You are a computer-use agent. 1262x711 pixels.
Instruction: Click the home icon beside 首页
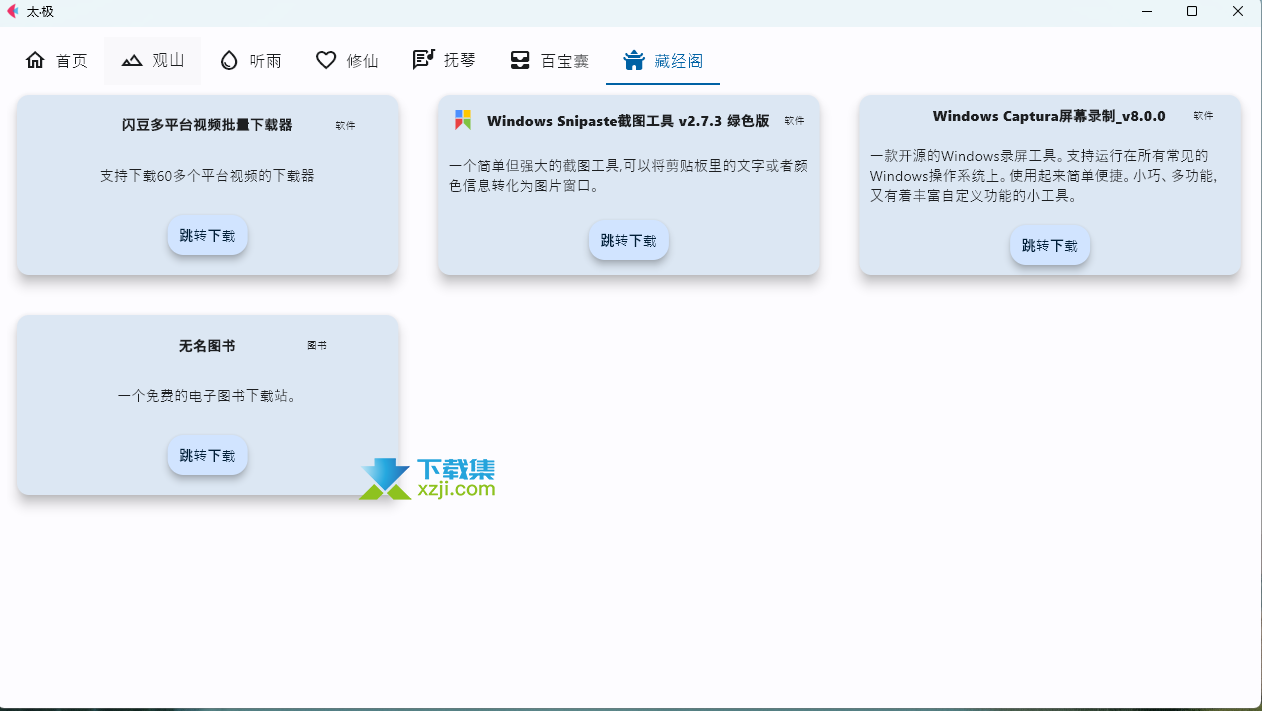coord(35,60)
